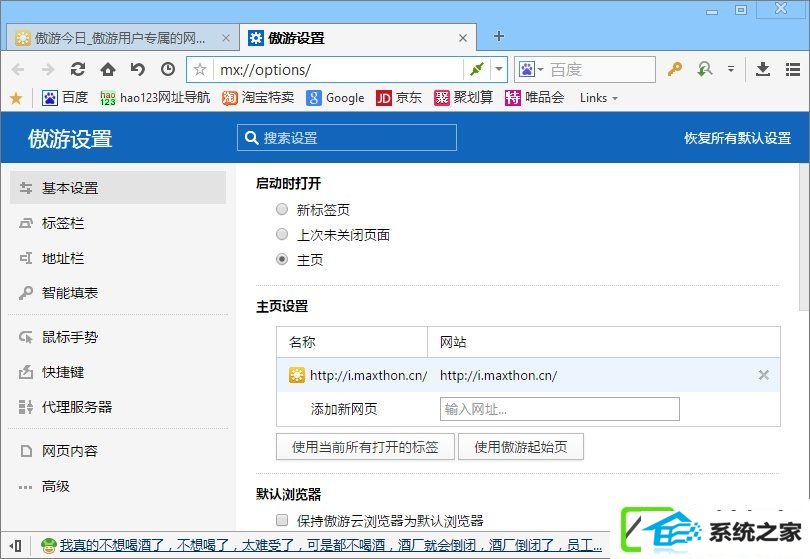Choose the 主页 radio option
810x559 pixels.
[282, 259]
